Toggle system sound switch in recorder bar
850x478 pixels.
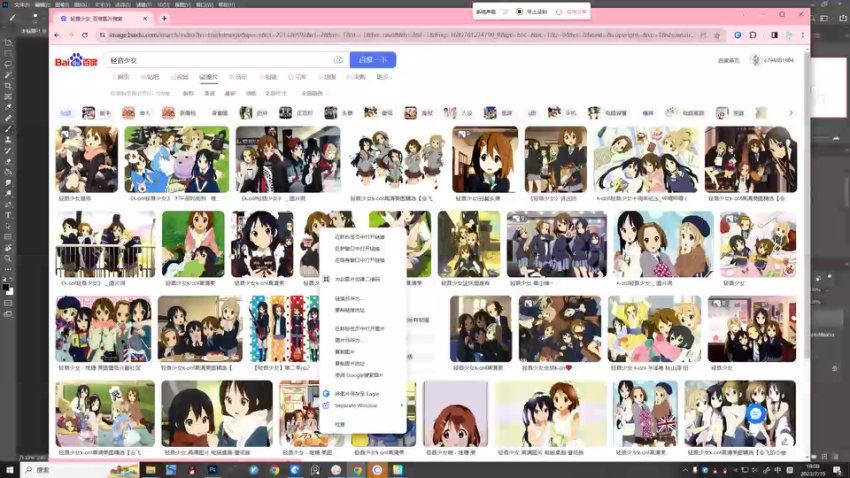pyautogui.click(x=505, y=11)
